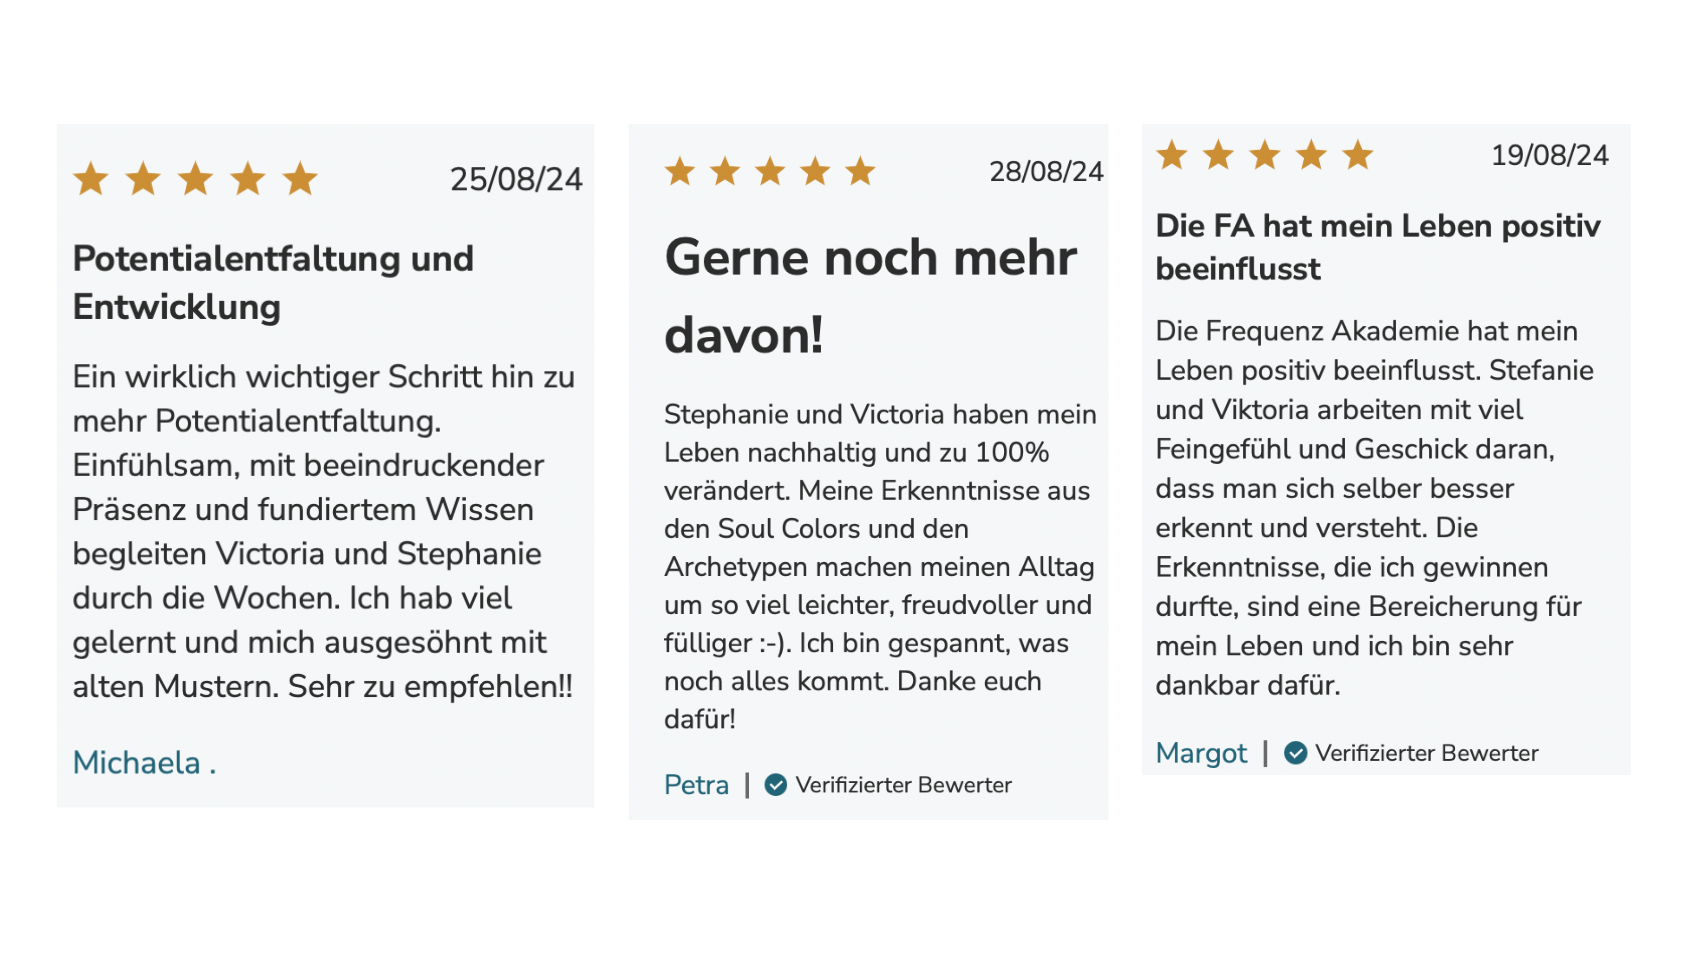Image resolution: width=1708 pixels, height=960 pixels.
Task: Click the third star in Petra's review
Action: [x=770, y=171]
